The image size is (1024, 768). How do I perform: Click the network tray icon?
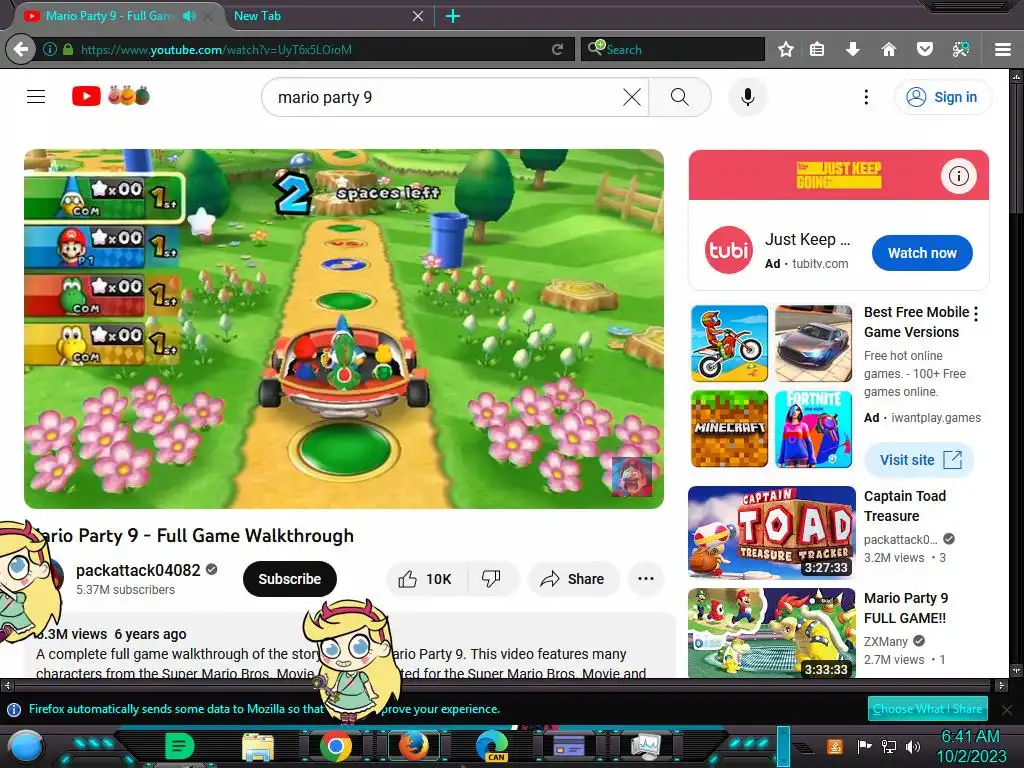click(x=889, y=746)
